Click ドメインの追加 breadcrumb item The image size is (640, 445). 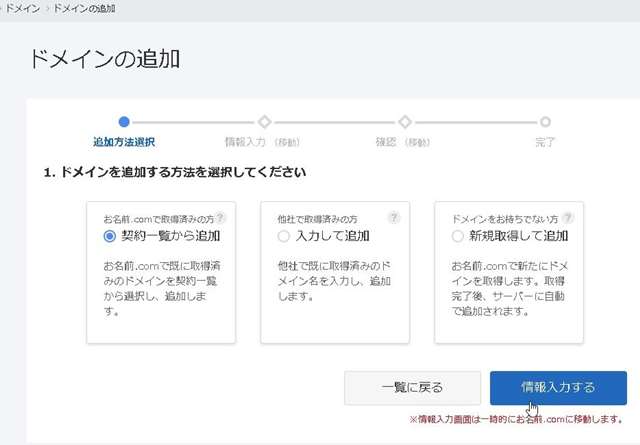tap(83, 8)
